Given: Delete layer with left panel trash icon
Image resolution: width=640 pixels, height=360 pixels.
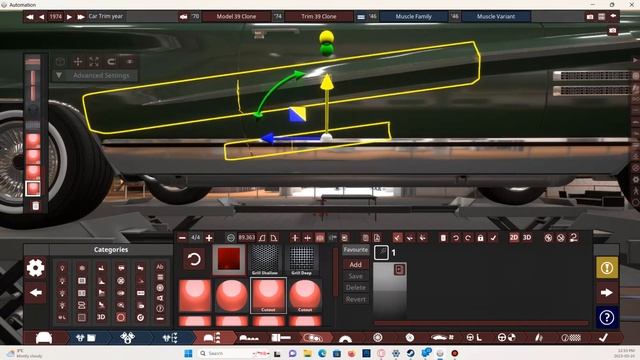Looking at the screenshot, I should click(x=36, y=205).
